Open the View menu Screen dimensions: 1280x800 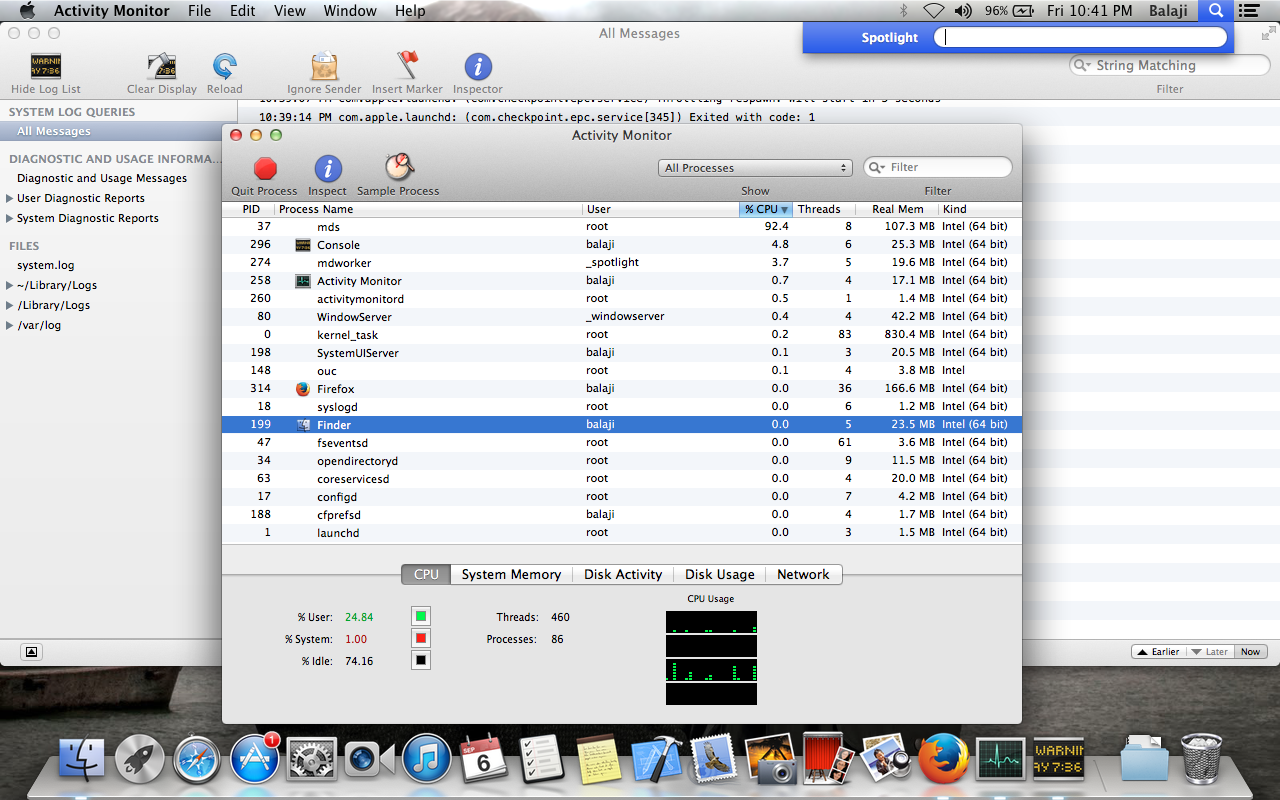click(290, 11)
